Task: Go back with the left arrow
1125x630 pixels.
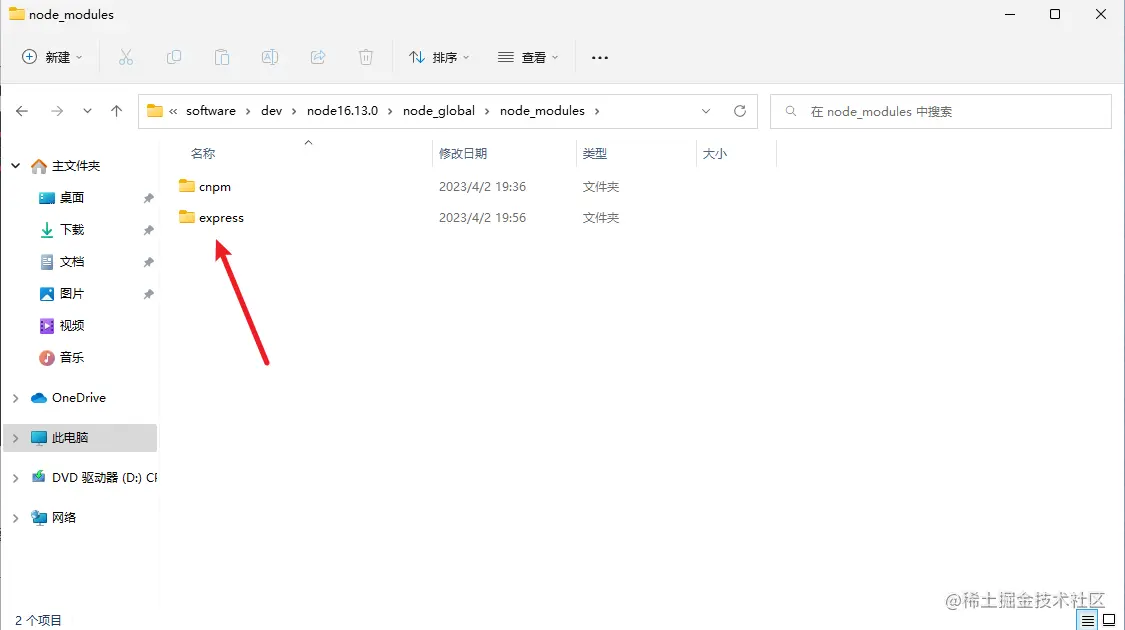Action: [22, 111]
